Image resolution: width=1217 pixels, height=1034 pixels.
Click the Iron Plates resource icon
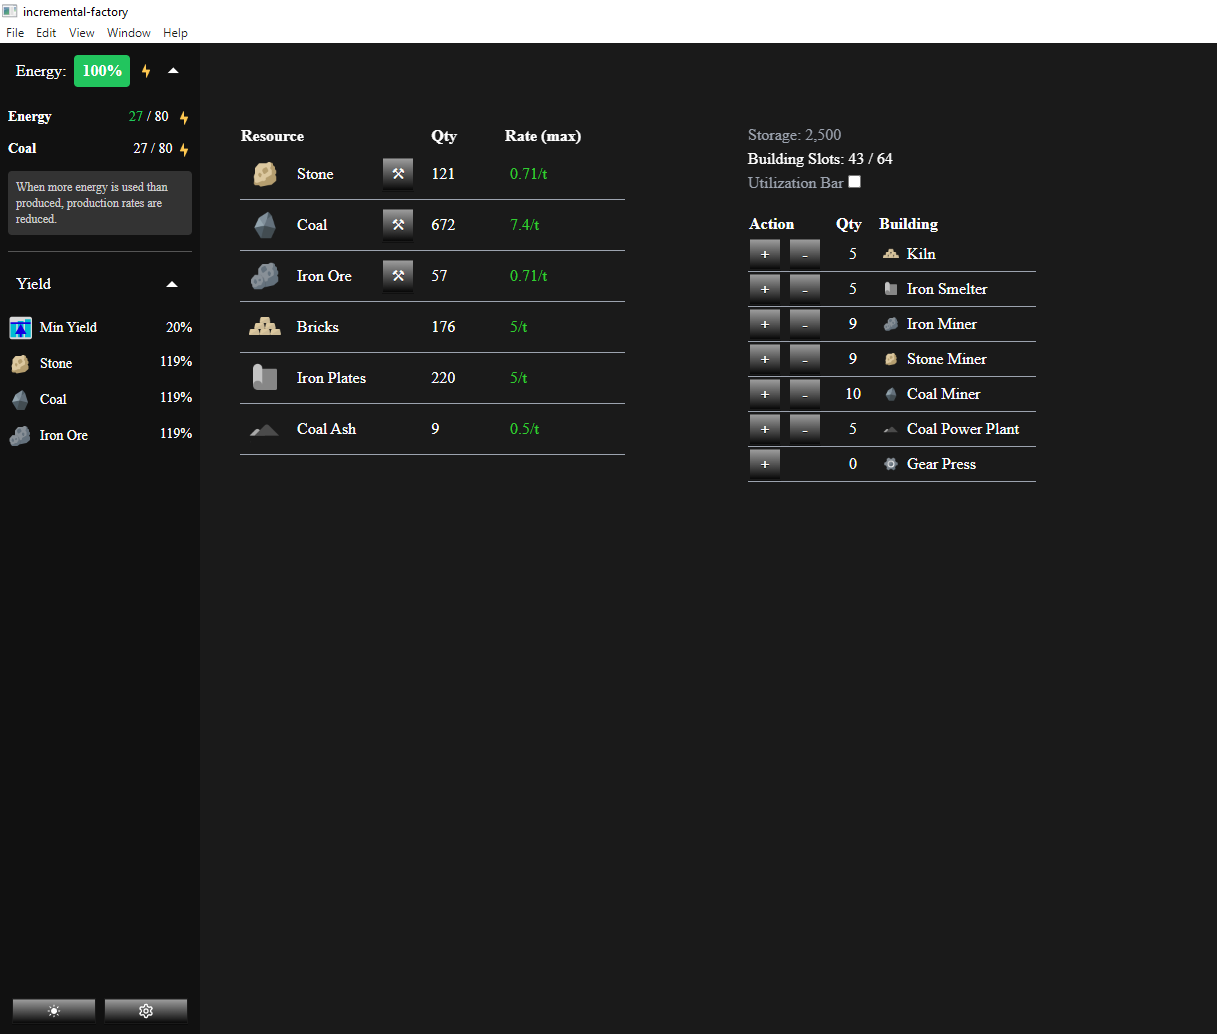[x=265, y=378]
